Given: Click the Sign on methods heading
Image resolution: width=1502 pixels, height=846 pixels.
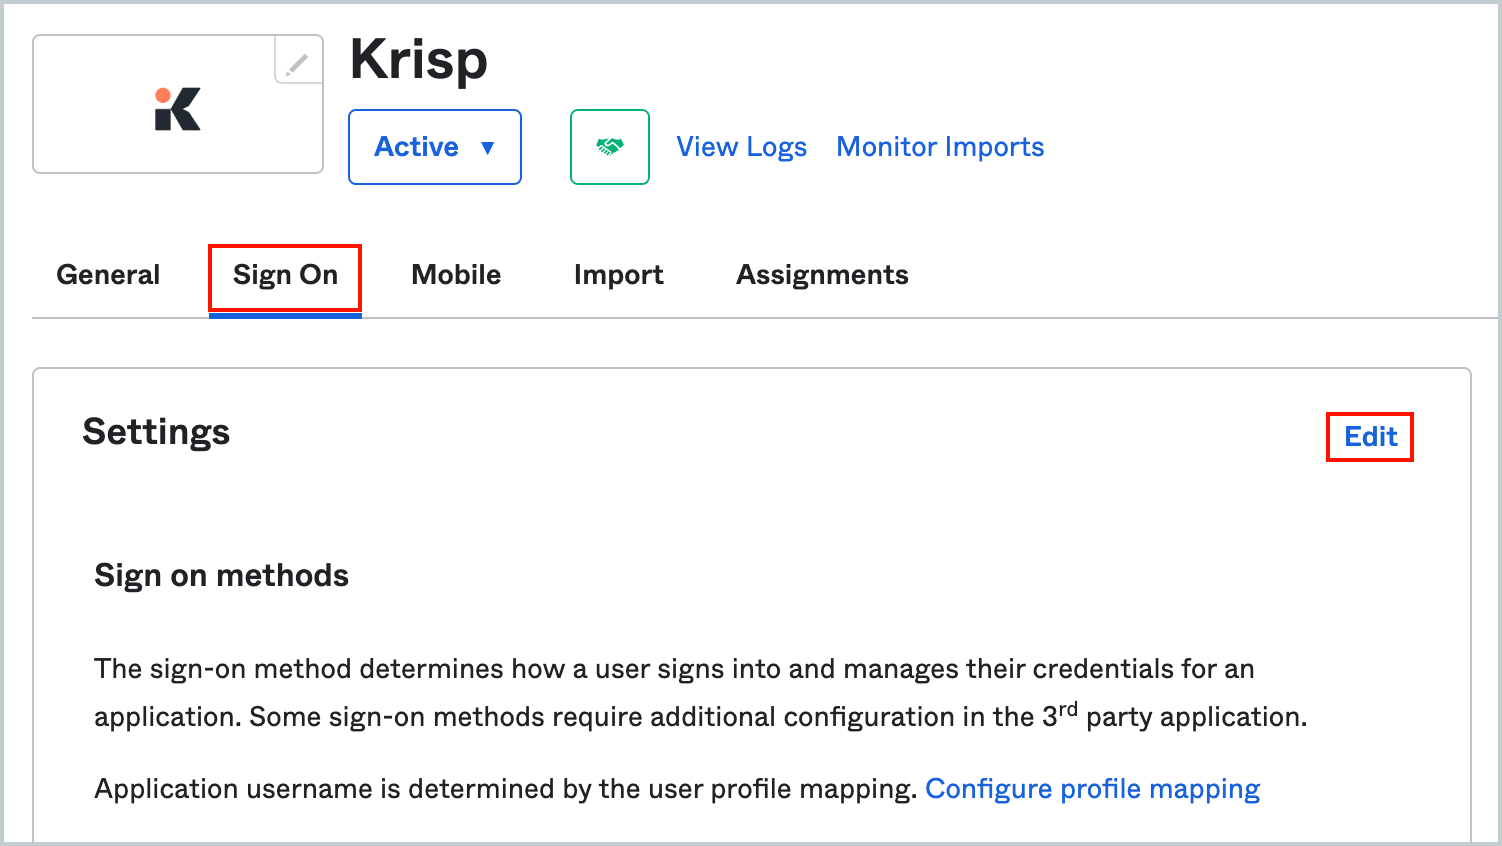Looking at the screenshot, I should [221, 576].
